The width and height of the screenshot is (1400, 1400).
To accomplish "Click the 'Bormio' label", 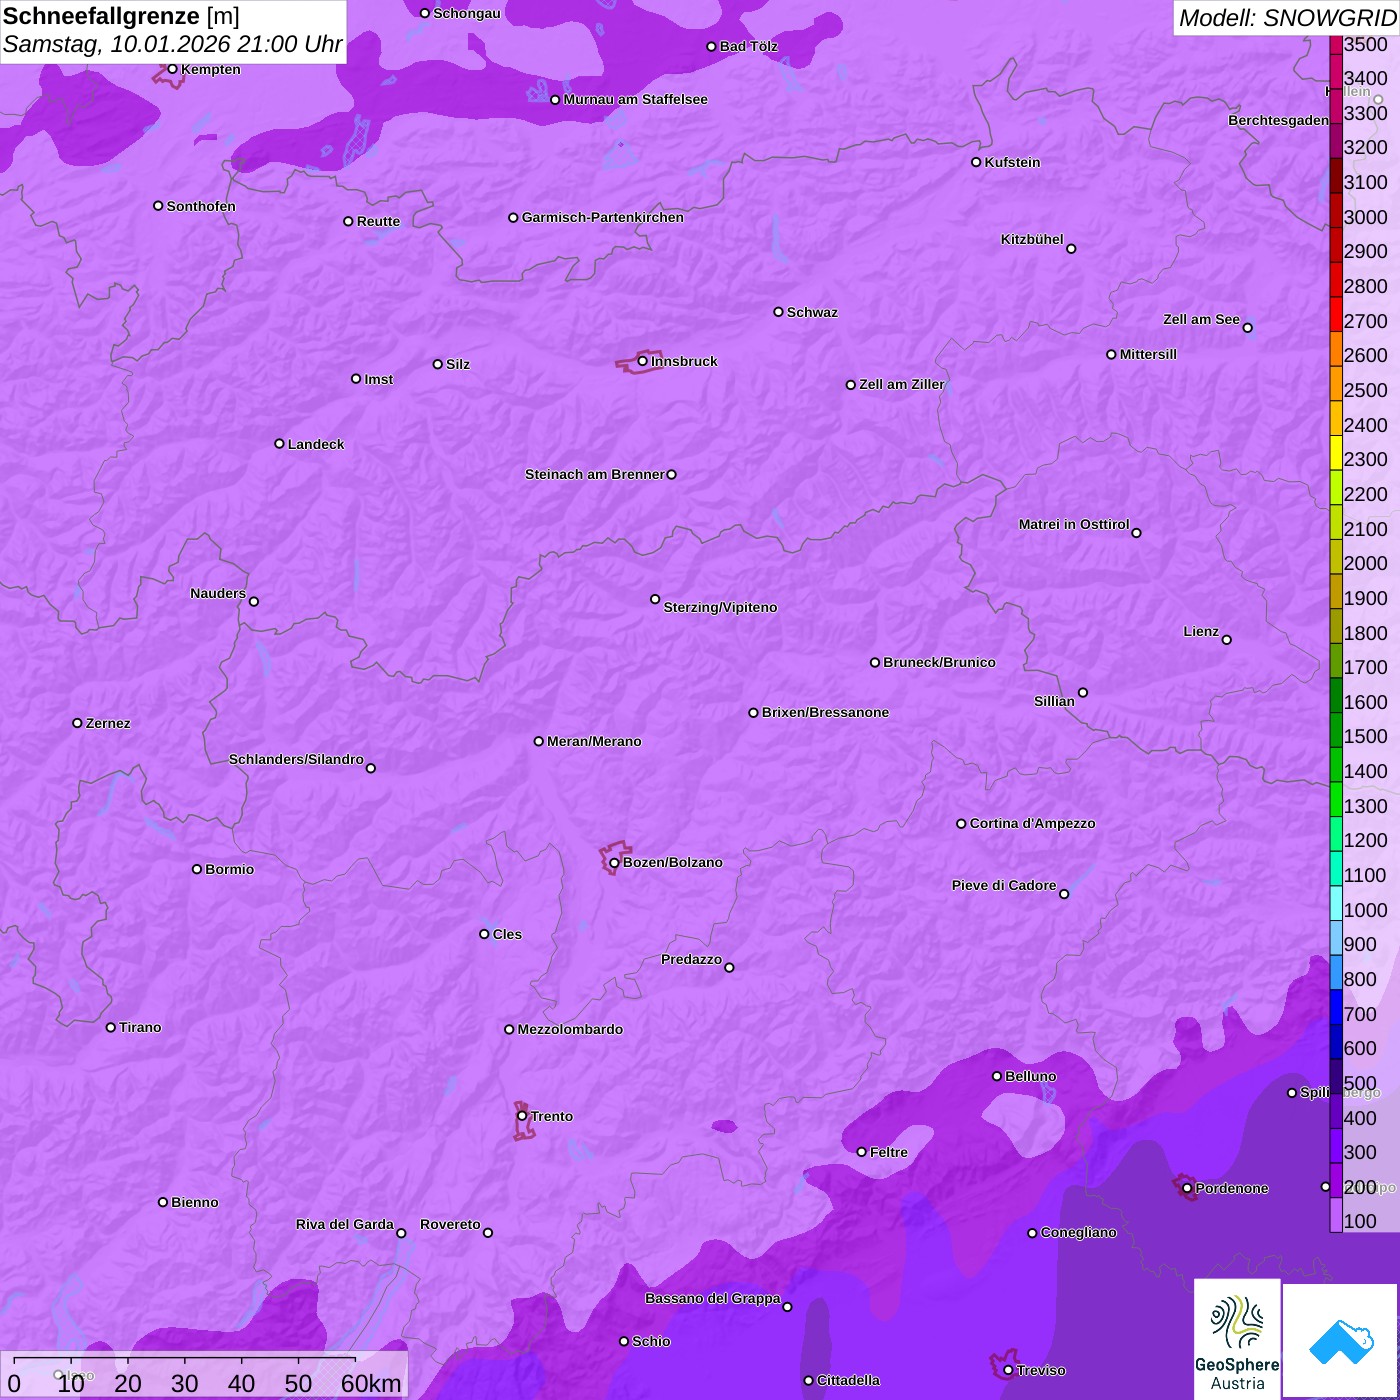I will tap(229, 869).
